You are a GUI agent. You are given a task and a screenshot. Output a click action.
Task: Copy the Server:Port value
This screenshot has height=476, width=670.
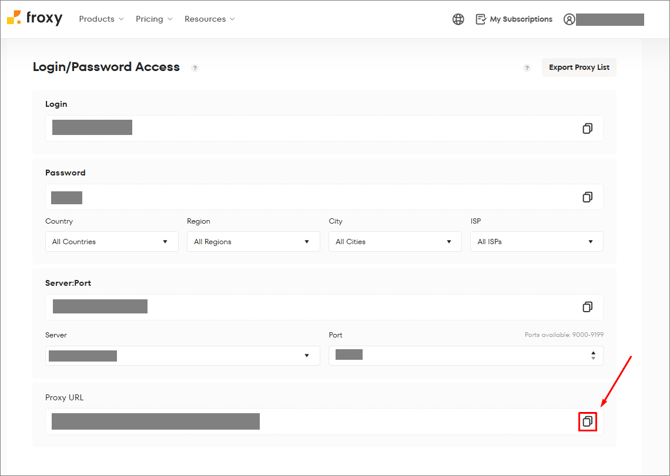click(x=587, y=306)
